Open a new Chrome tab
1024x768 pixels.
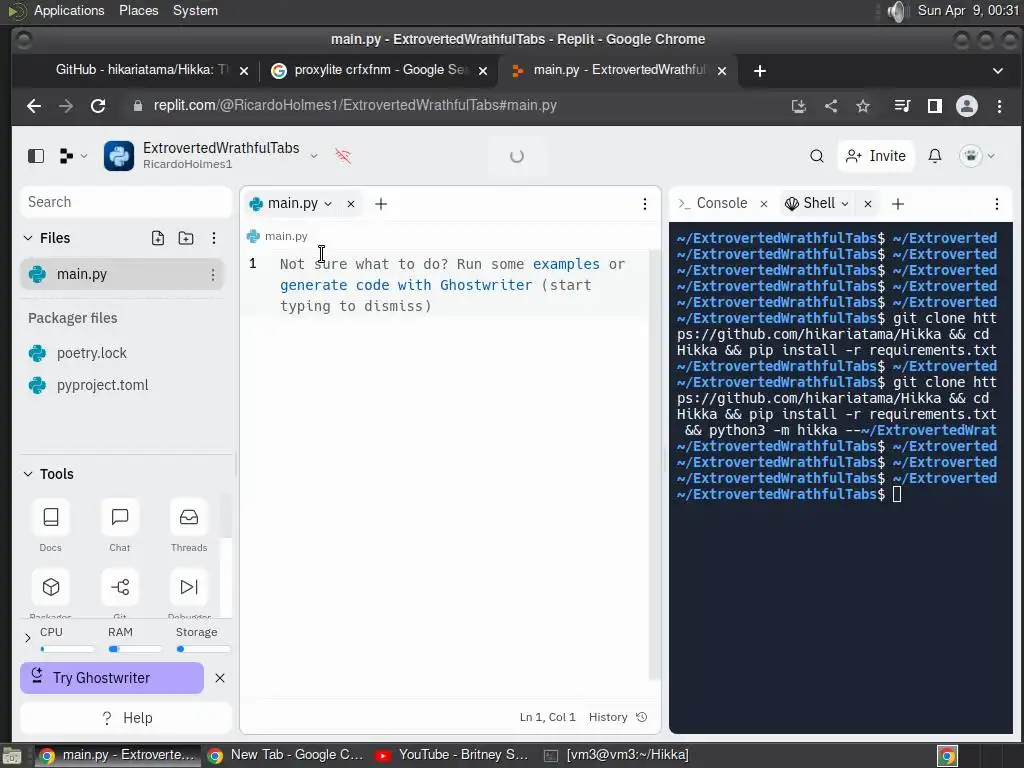click(760, 71)
